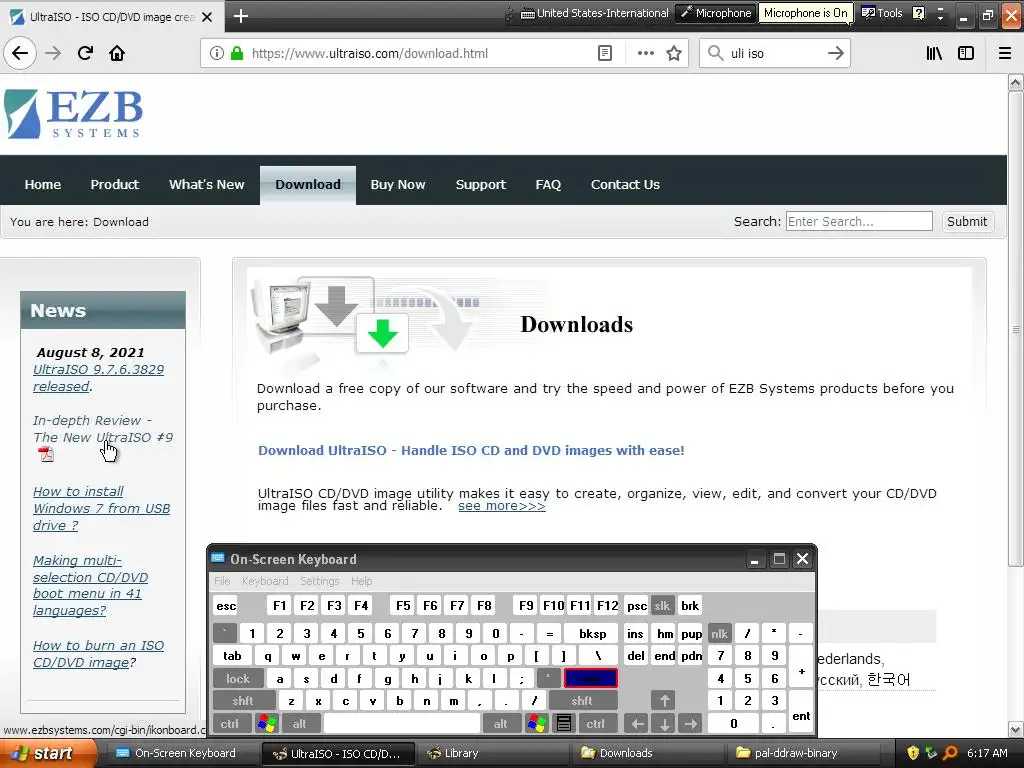Open How to burn an ISO CD/DVD image link
Image resolution: width=1024 pixels, height=768 pixels.
click(98, 654)
